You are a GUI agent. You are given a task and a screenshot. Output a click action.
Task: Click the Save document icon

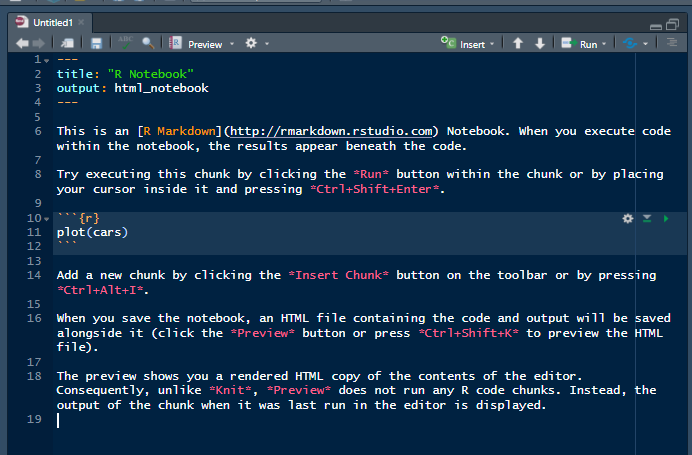[x=96, y=44]
